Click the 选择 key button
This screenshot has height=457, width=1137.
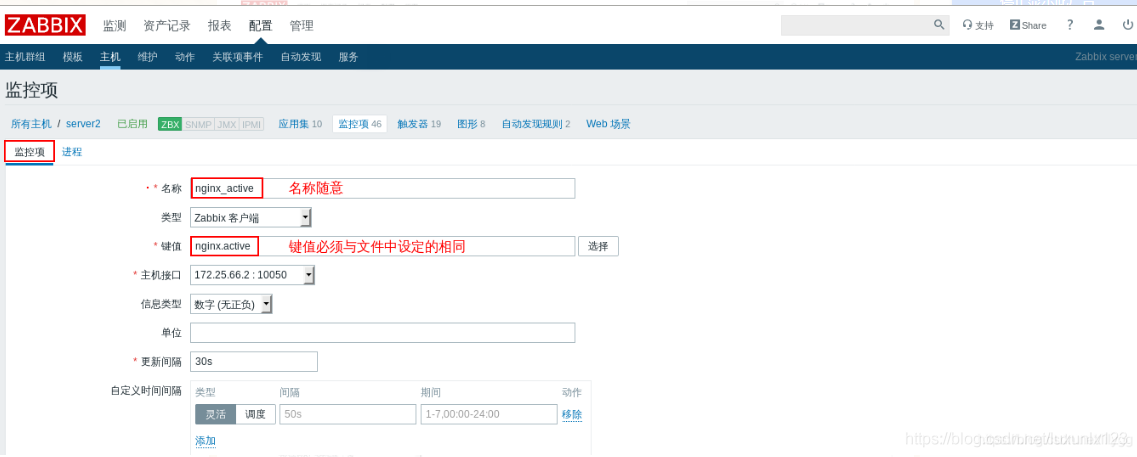598,246
